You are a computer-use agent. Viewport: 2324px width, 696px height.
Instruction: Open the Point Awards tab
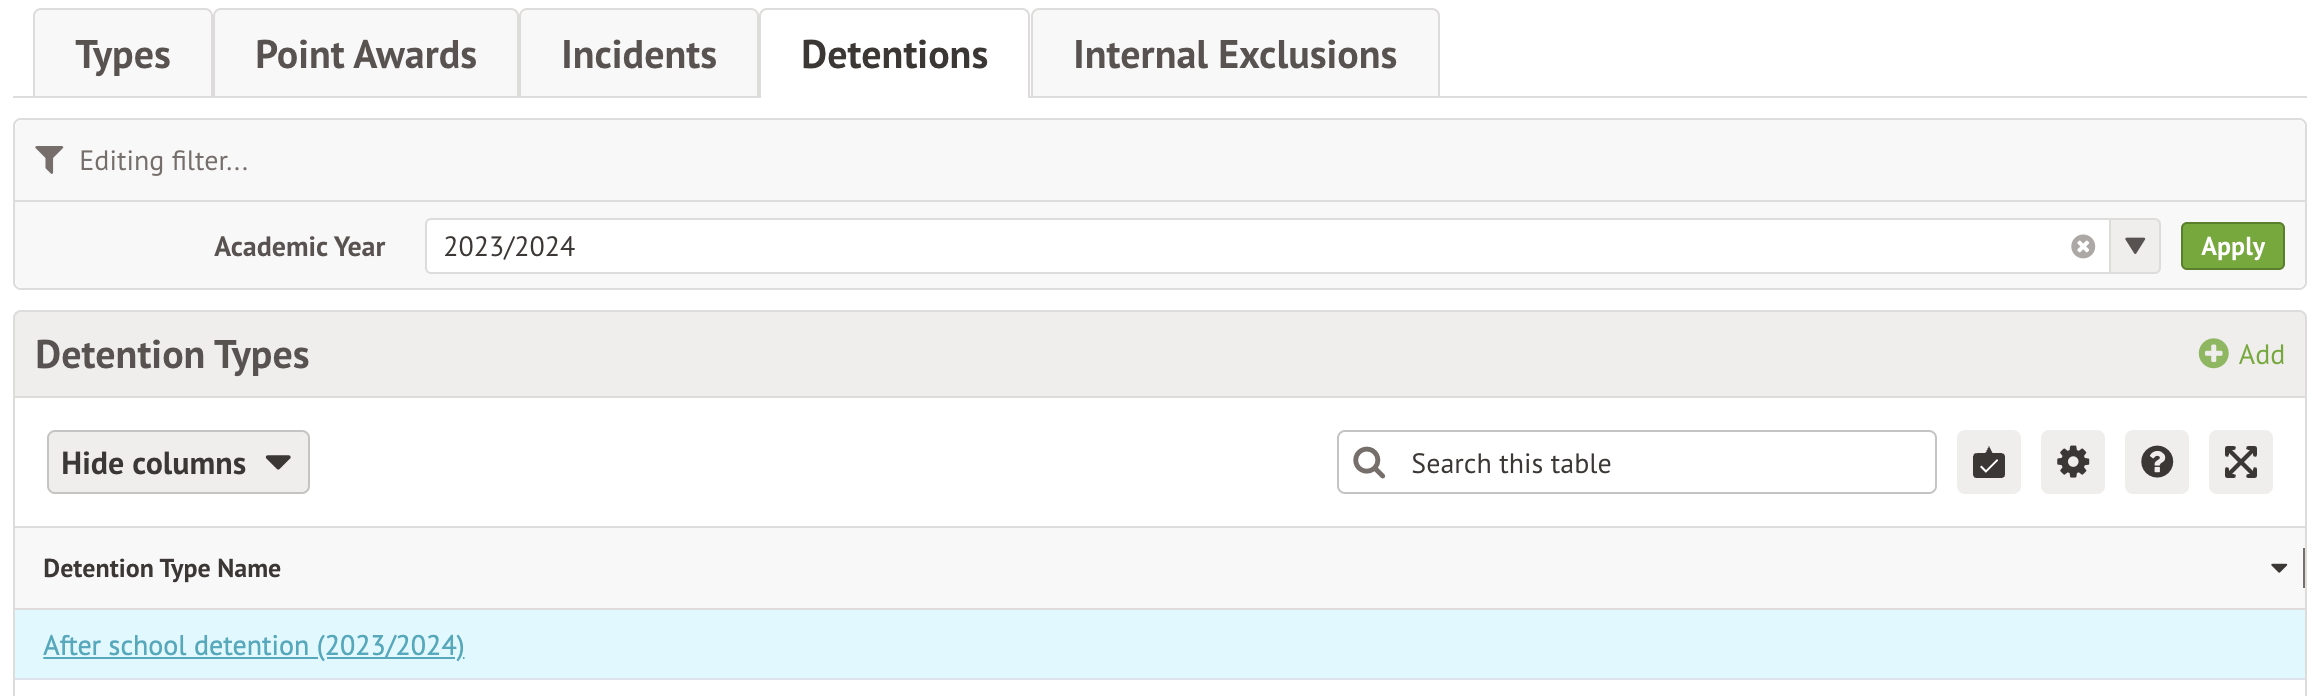[366, 55]
